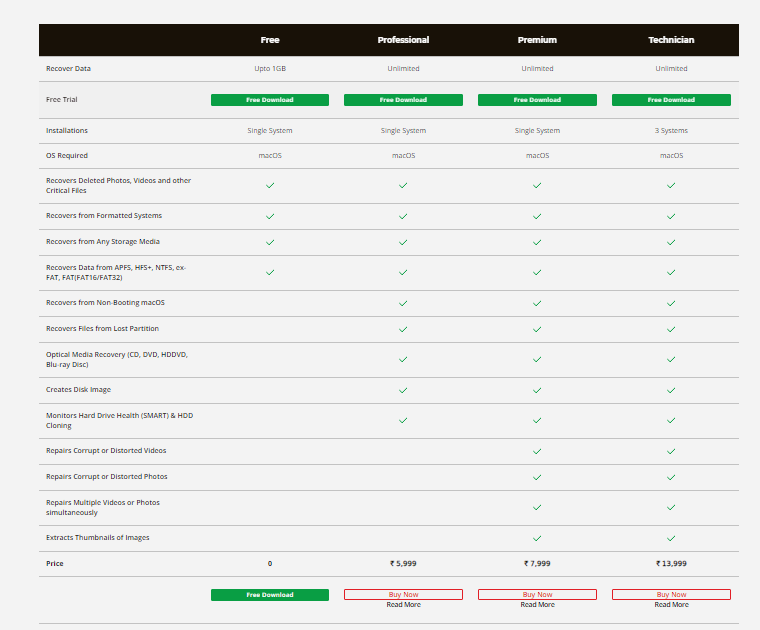
Task: Click the Premium checkmark for Repairs Corrupt or Distorted Videos
Action: tap(537, 452)
